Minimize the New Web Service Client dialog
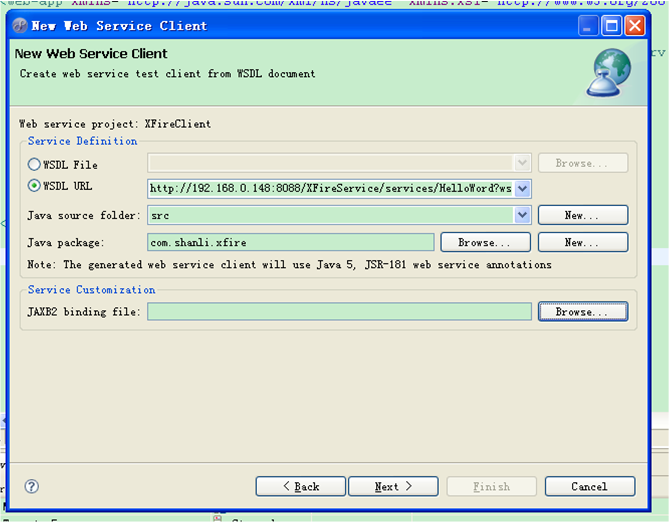This screenshot has height=522, width=669. click(588, 26)
